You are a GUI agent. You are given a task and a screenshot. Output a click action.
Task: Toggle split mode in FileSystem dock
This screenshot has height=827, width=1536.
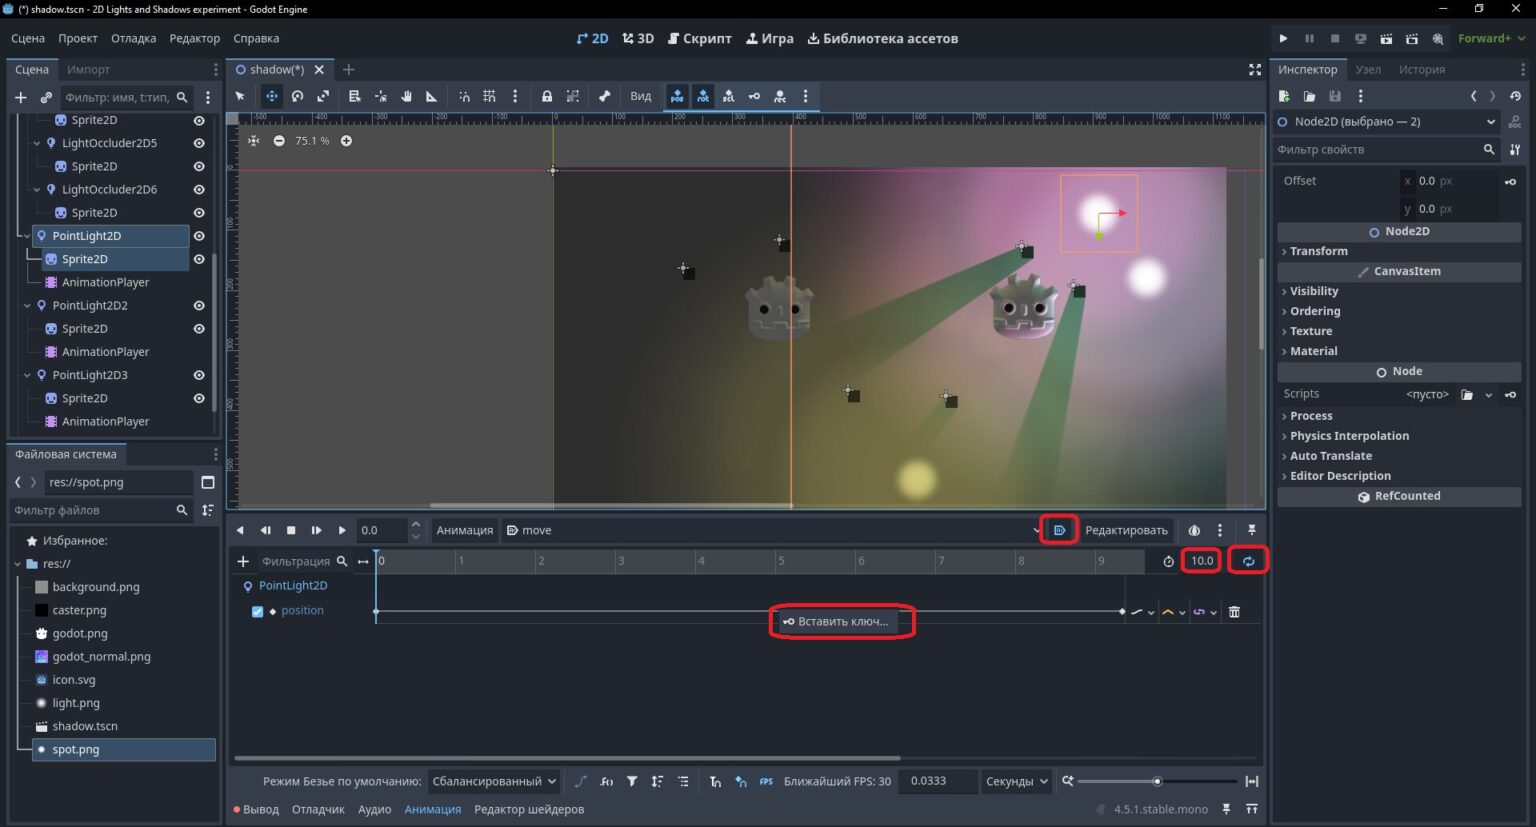pos(208,482)
